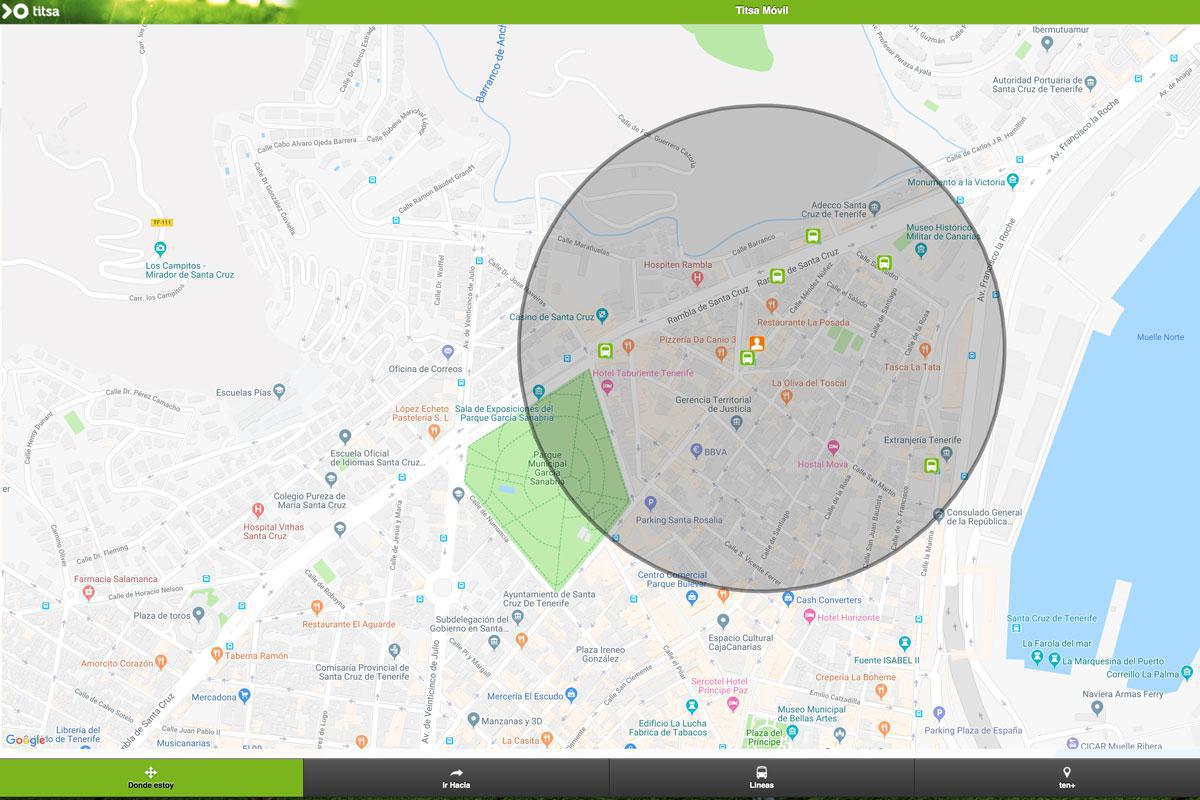Select the BBVA bank marker
This screenshot has width=1200, height=800.
(697, 451)
